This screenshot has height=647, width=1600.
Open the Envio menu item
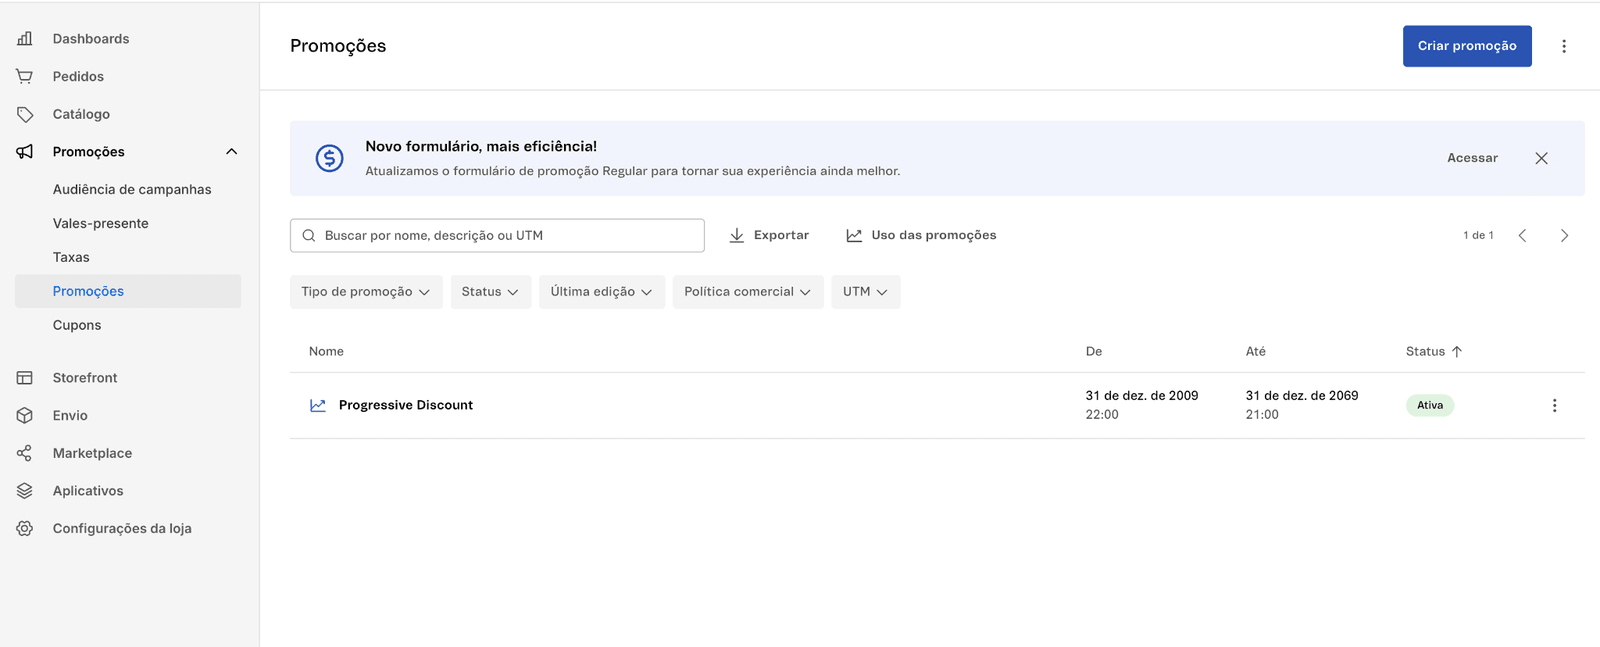[x=70, y=415]
